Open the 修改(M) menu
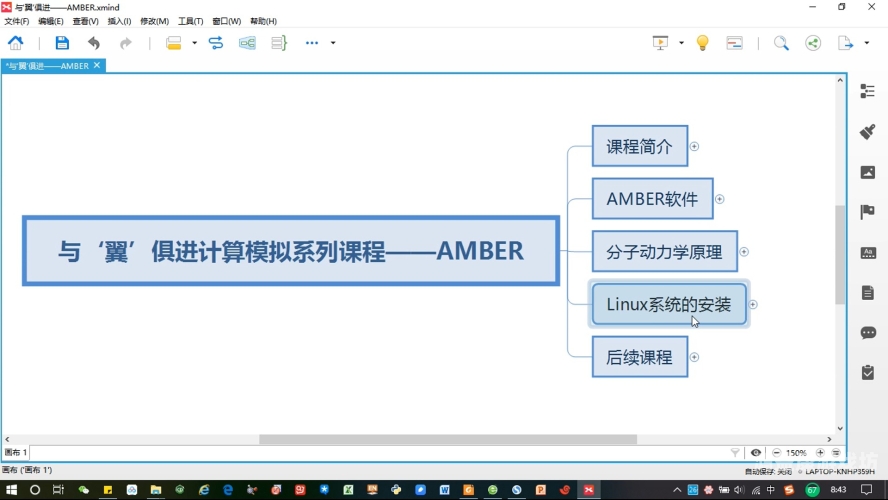Screen dimensions: 888x500 [x=155, y=22]
